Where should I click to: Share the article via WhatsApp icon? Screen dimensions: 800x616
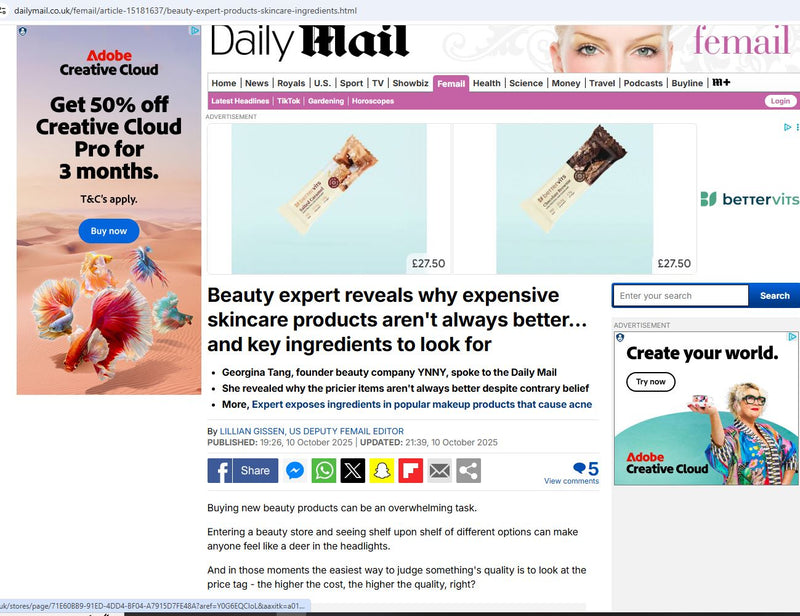pyautogui.click(x=324, y=471)
